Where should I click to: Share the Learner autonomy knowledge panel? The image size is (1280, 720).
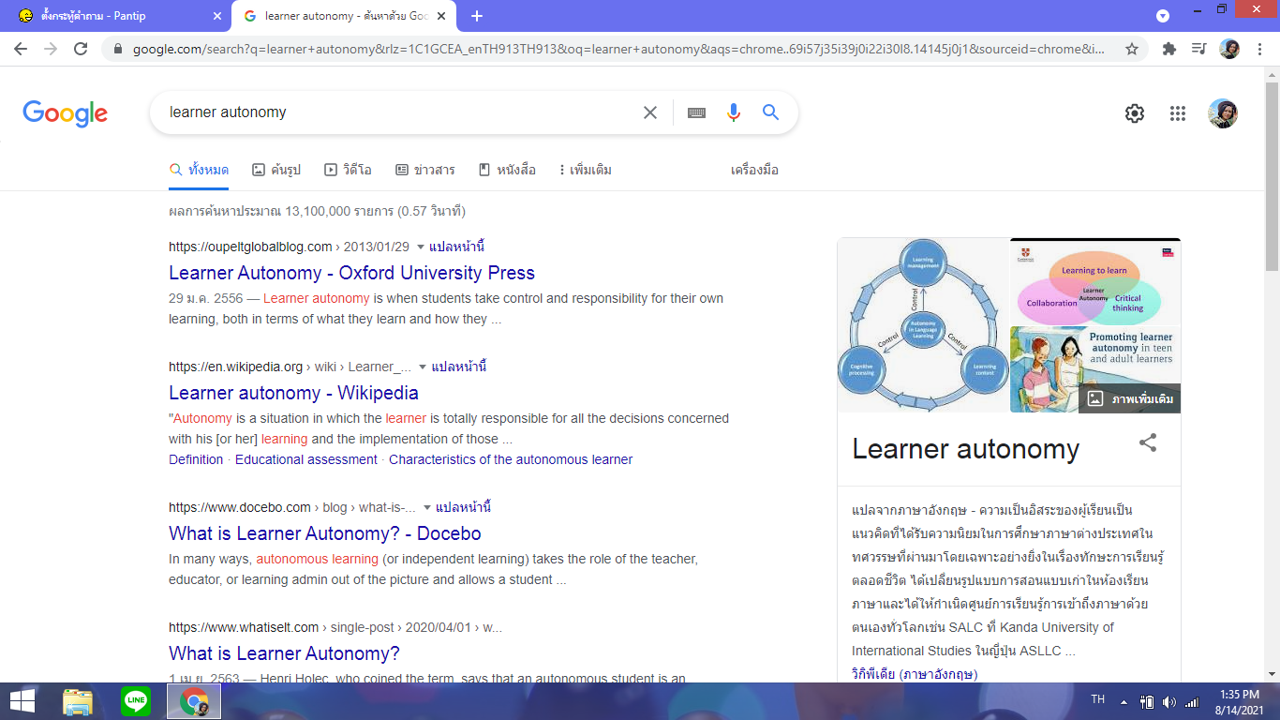[1148, 443]
